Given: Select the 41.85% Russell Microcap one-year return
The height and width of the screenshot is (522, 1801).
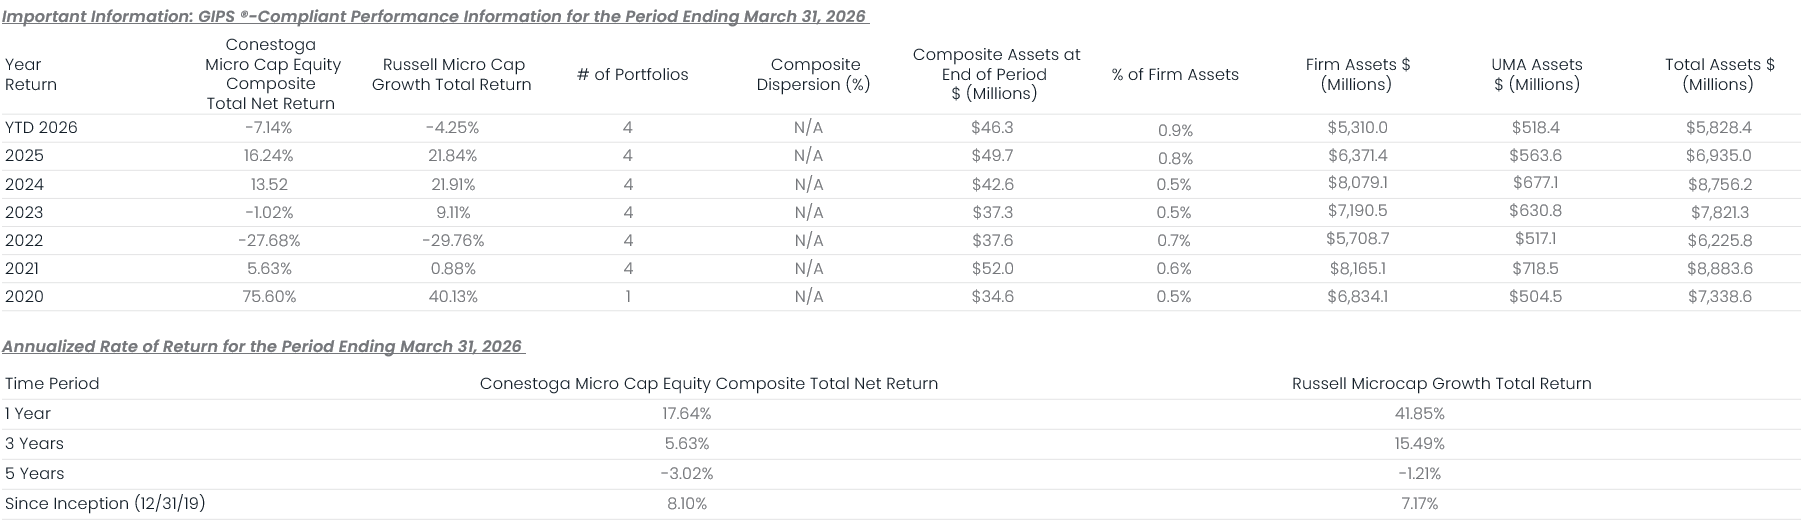Looking at the screenshot, I should click(1420, 413).
